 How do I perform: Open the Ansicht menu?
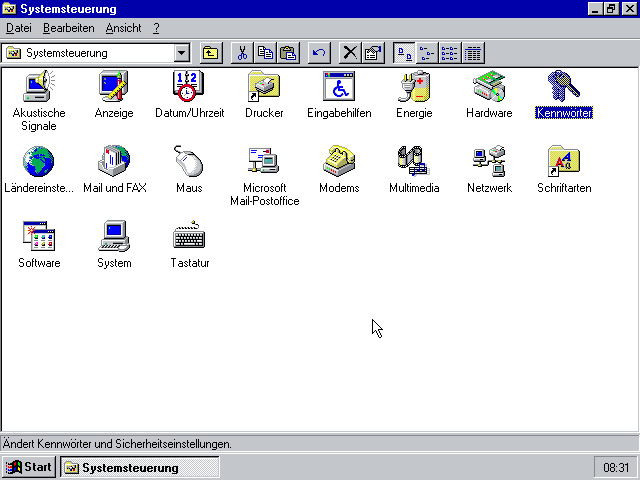point(123,28)
